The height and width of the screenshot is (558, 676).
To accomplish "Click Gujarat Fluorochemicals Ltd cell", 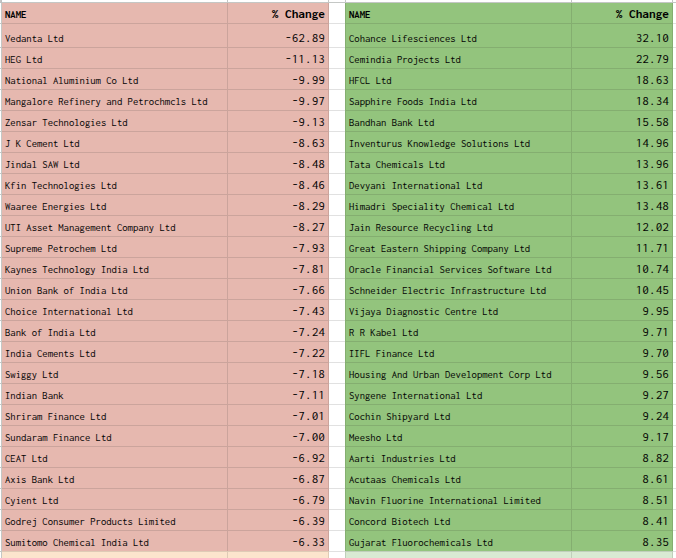I will (458, 542).
